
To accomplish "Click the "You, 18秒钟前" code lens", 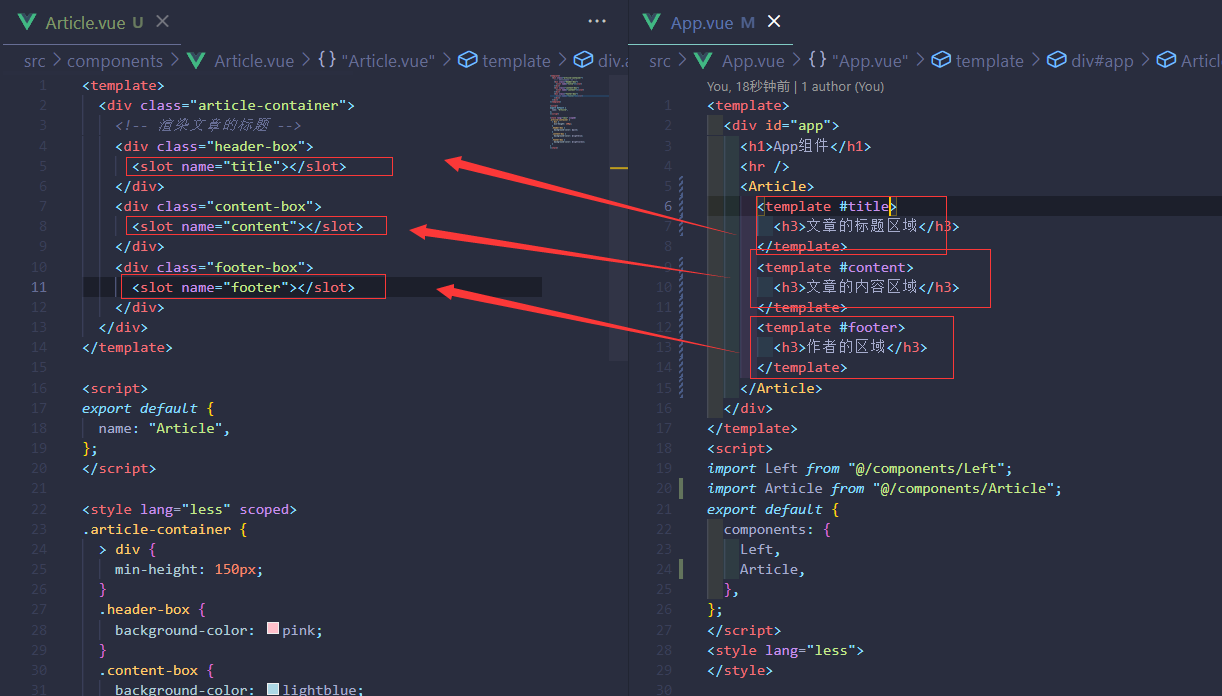I will click(748, 87).
